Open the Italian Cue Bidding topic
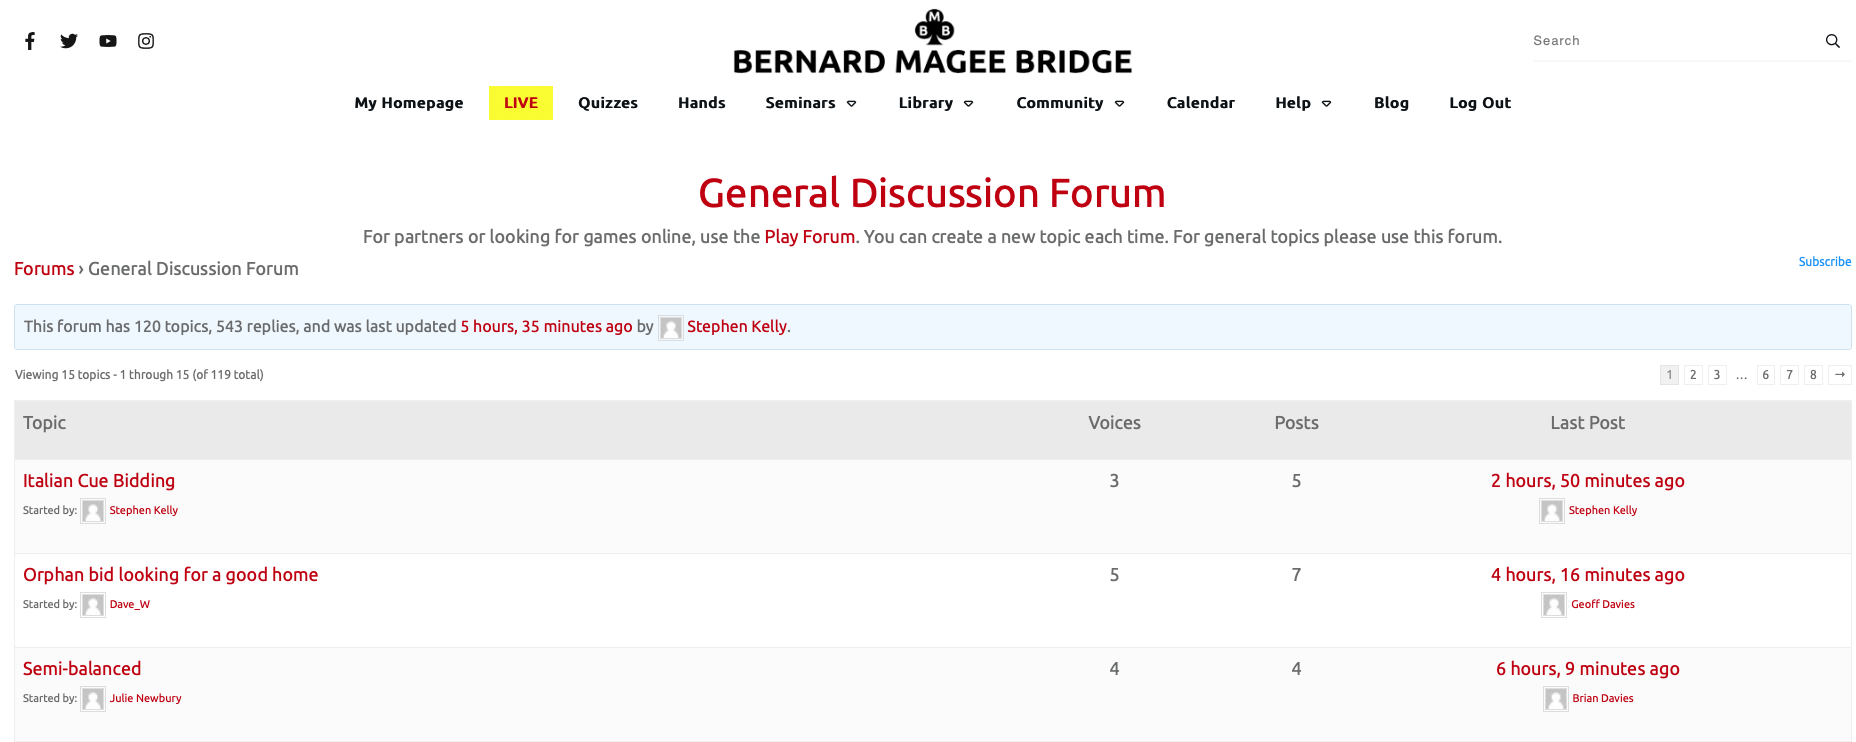This screenshot has height=742, width=1856. pos(99,481)
